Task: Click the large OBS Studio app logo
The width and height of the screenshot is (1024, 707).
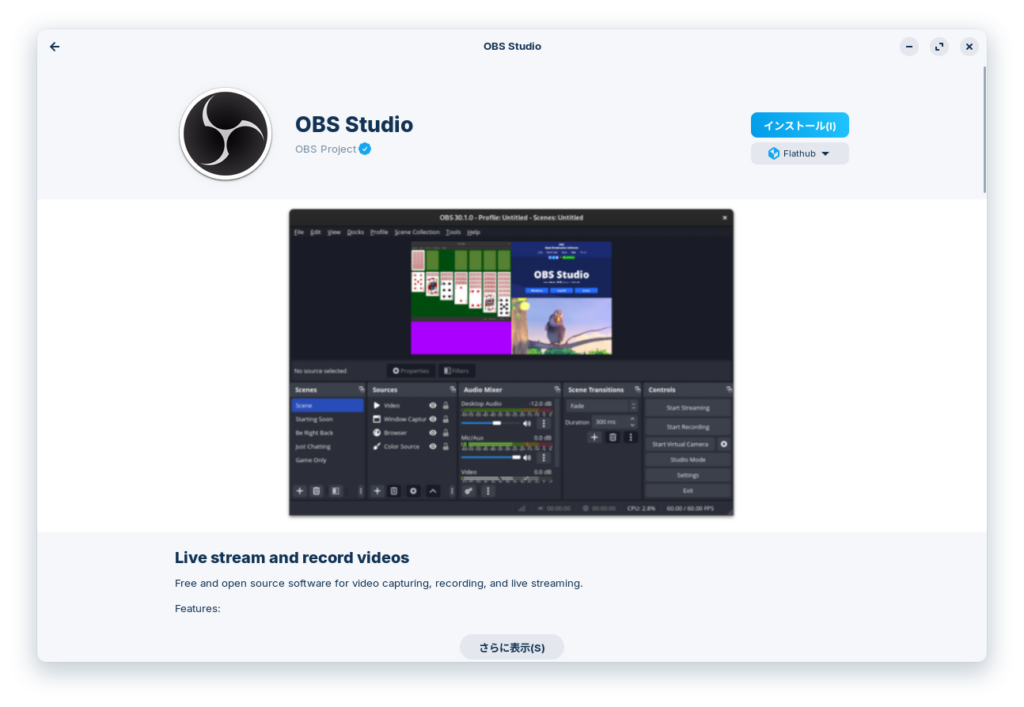Action: (x=225, y=134)
